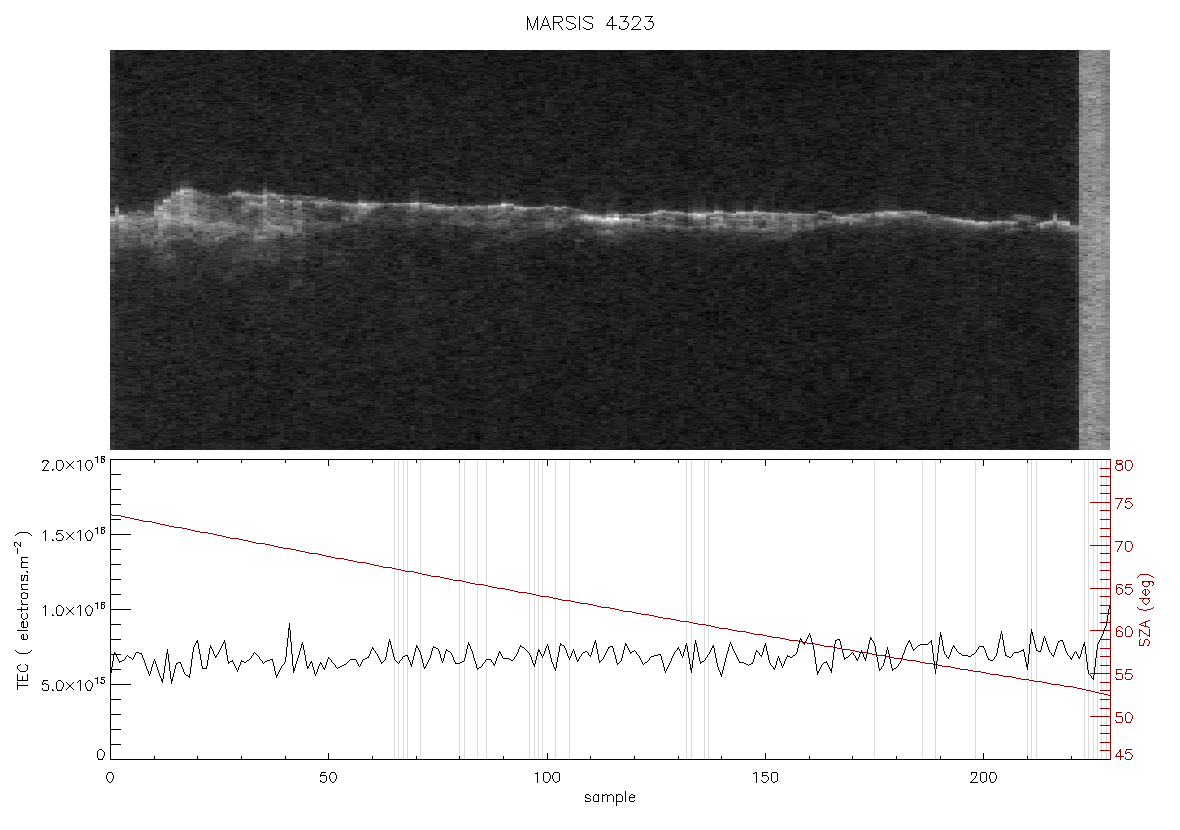
Task: Click the bright surface echo bump near sample 15
Action: [181, 203]
